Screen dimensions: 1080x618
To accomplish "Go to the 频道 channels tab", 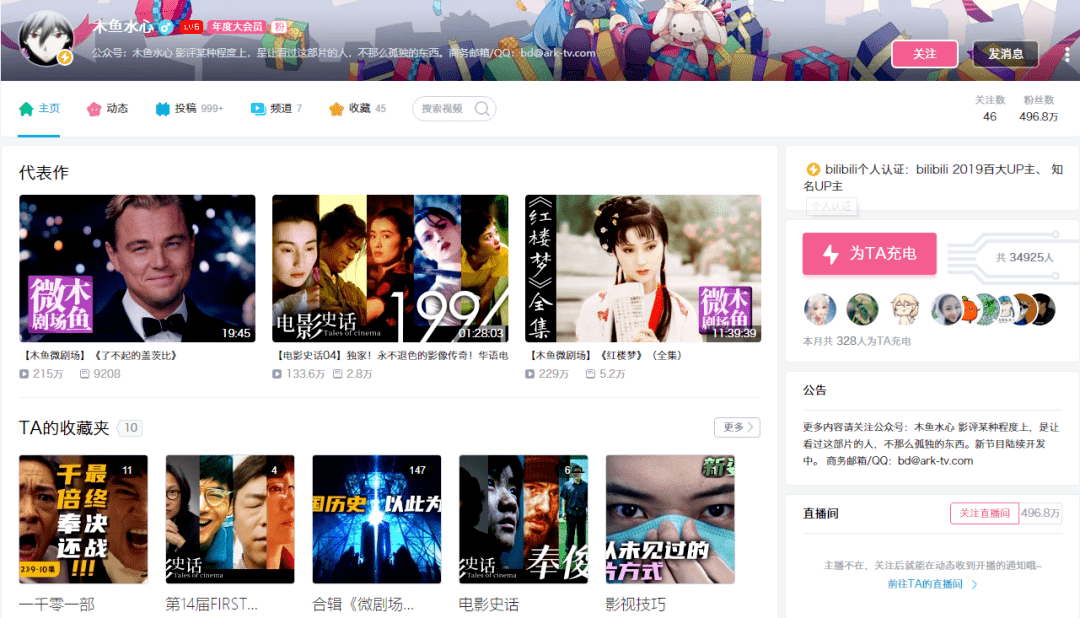I will [276, 109].
